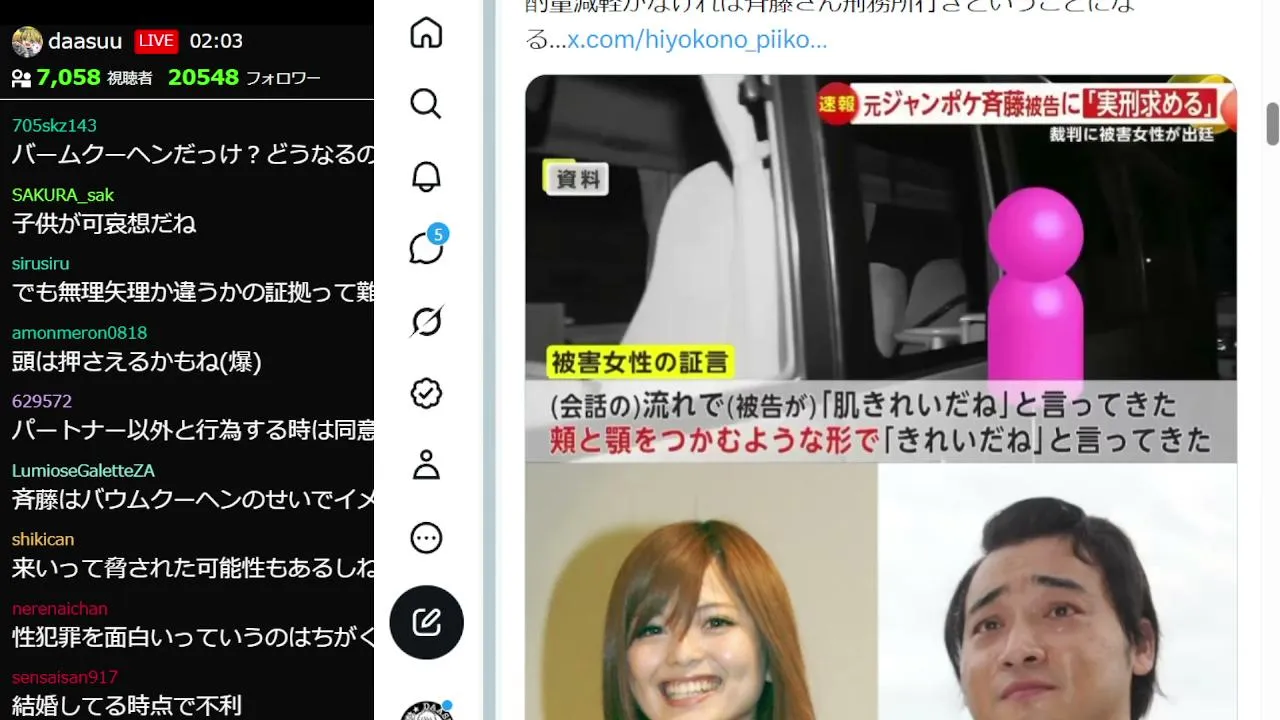The width and height of the screenshot is (1280, 720).
Task: Click chat message 頭は押さえるかもね(爆)
Action: (x=137, y=362)
